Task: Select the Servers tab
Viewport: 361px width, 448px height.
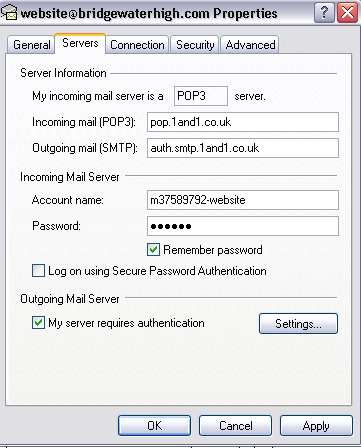Action: pos(80,43)
